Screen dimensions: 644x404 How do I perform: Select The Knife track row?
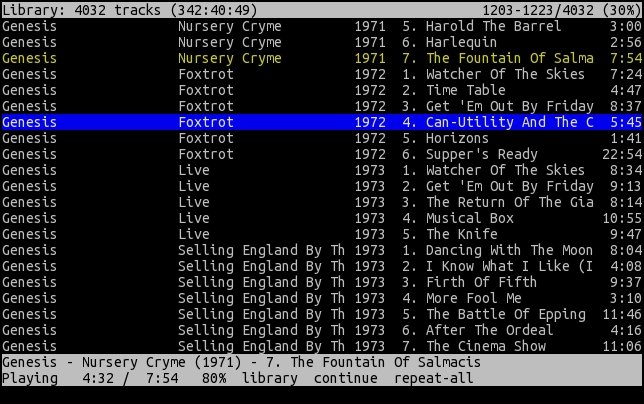(x=322, y=234)
